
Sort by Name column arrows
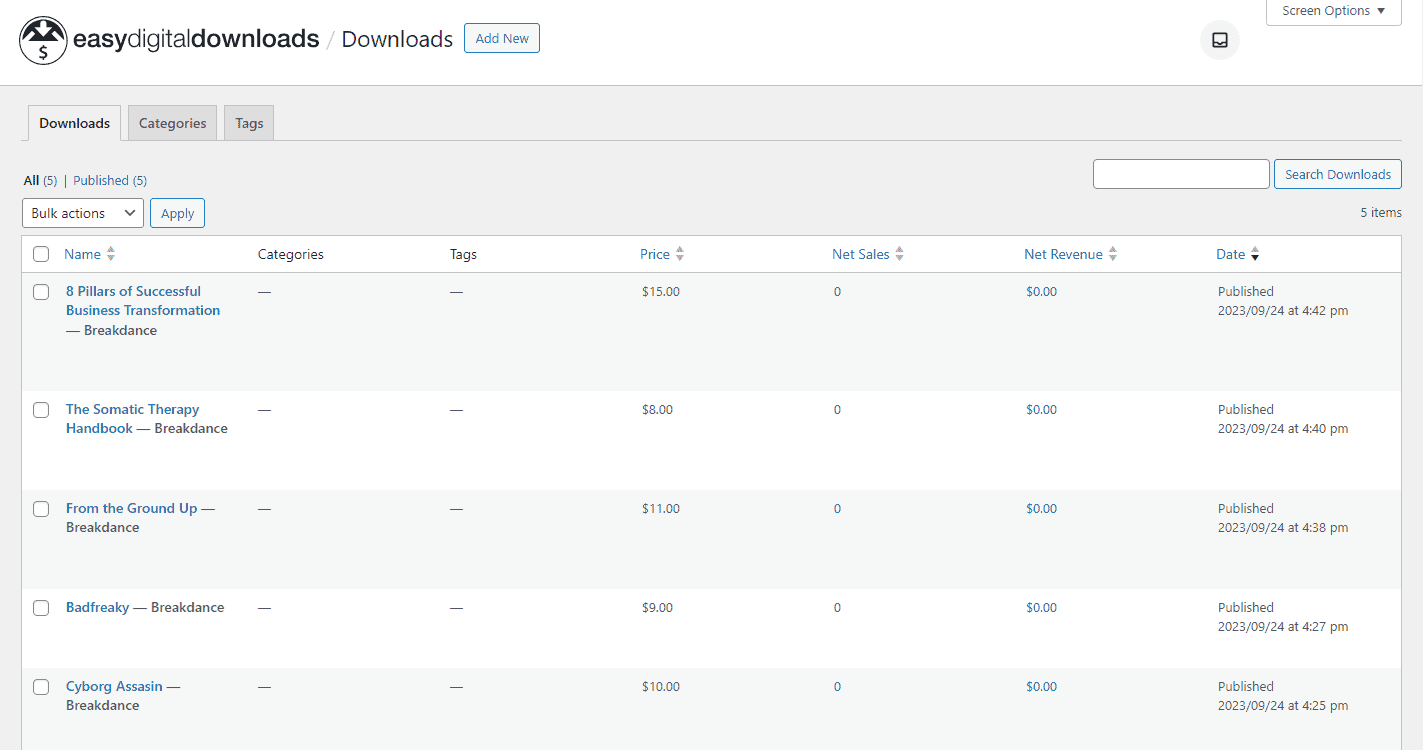(111, 254)
